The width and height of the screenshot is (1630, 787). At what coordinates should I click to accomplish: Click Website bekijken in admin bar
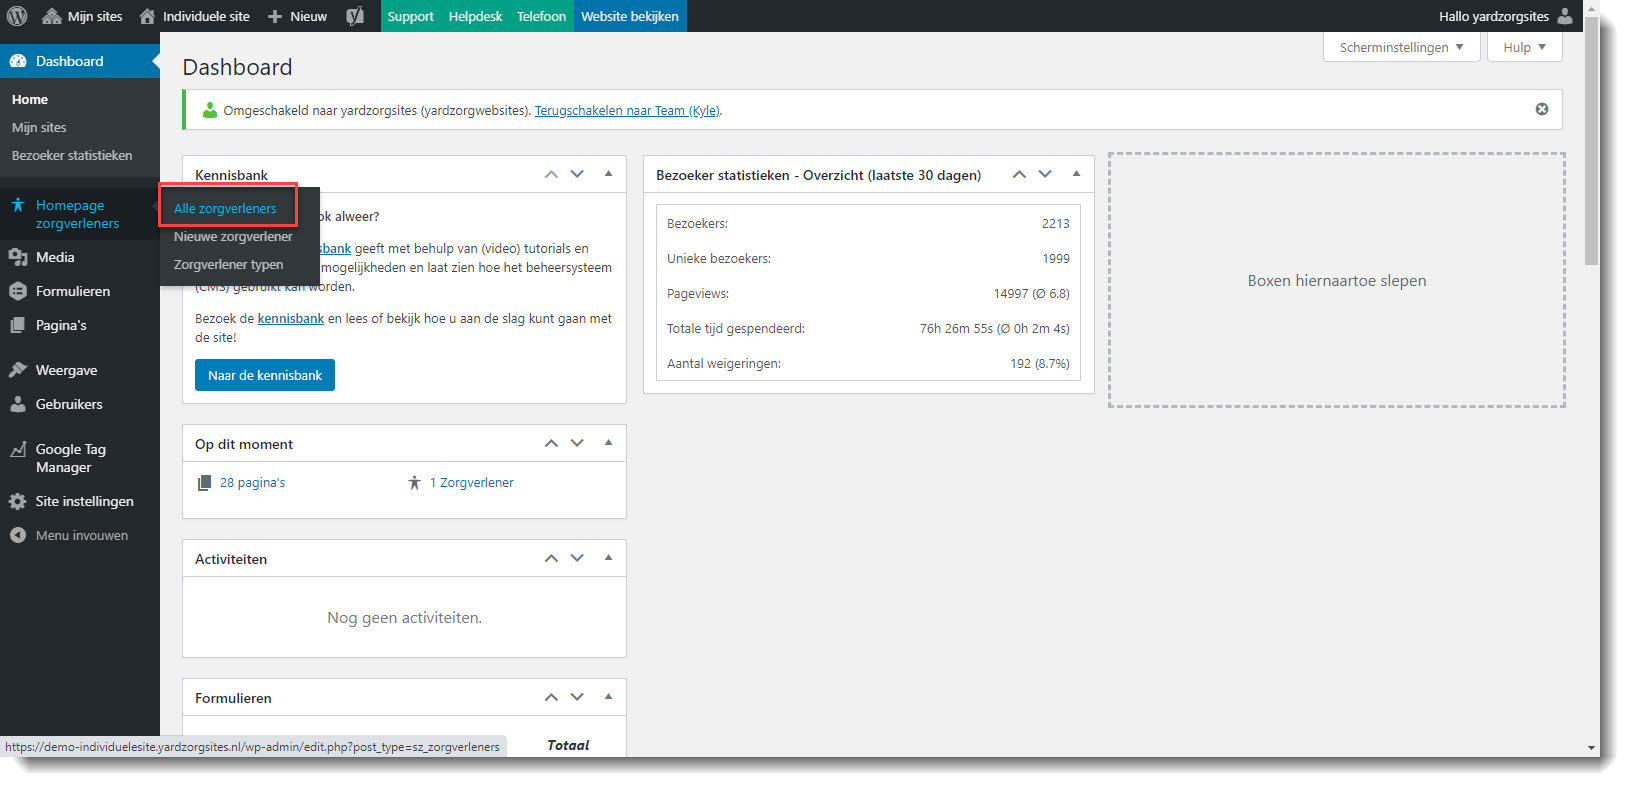point(630,16)
